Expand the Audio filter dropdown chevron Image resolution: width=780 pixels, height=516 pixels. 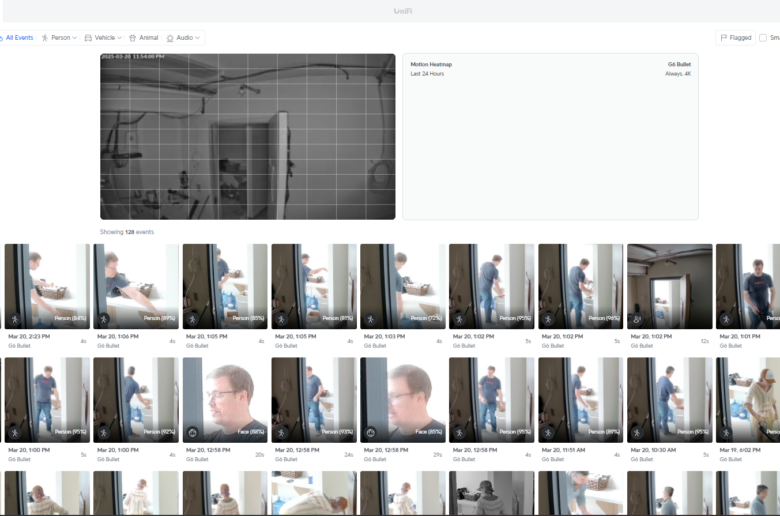pos(197,38)
